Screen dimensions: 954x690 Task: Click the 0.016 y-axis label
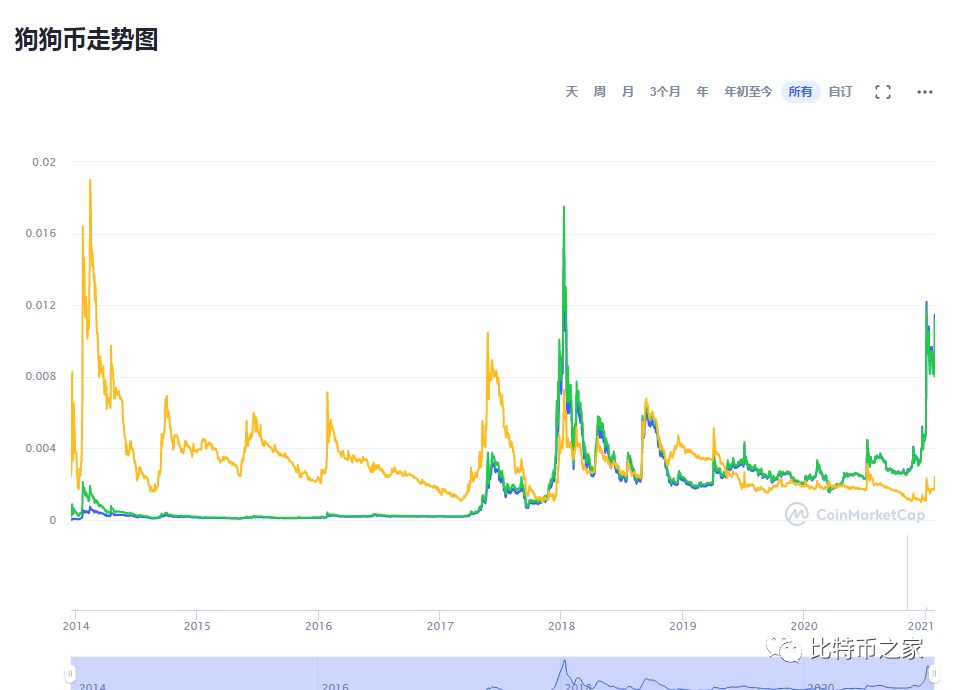[41, 234]
